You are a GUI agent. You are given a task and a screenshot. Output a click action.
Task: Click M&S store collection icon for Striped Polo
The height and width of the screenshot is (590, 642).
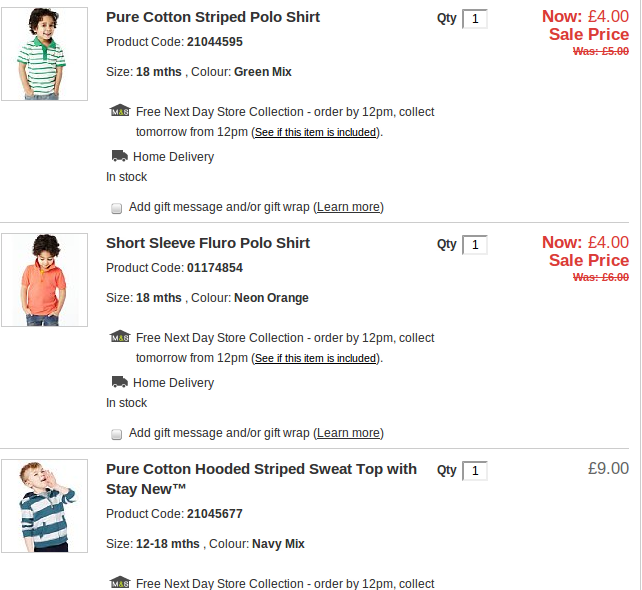click(x=119, y=111)
